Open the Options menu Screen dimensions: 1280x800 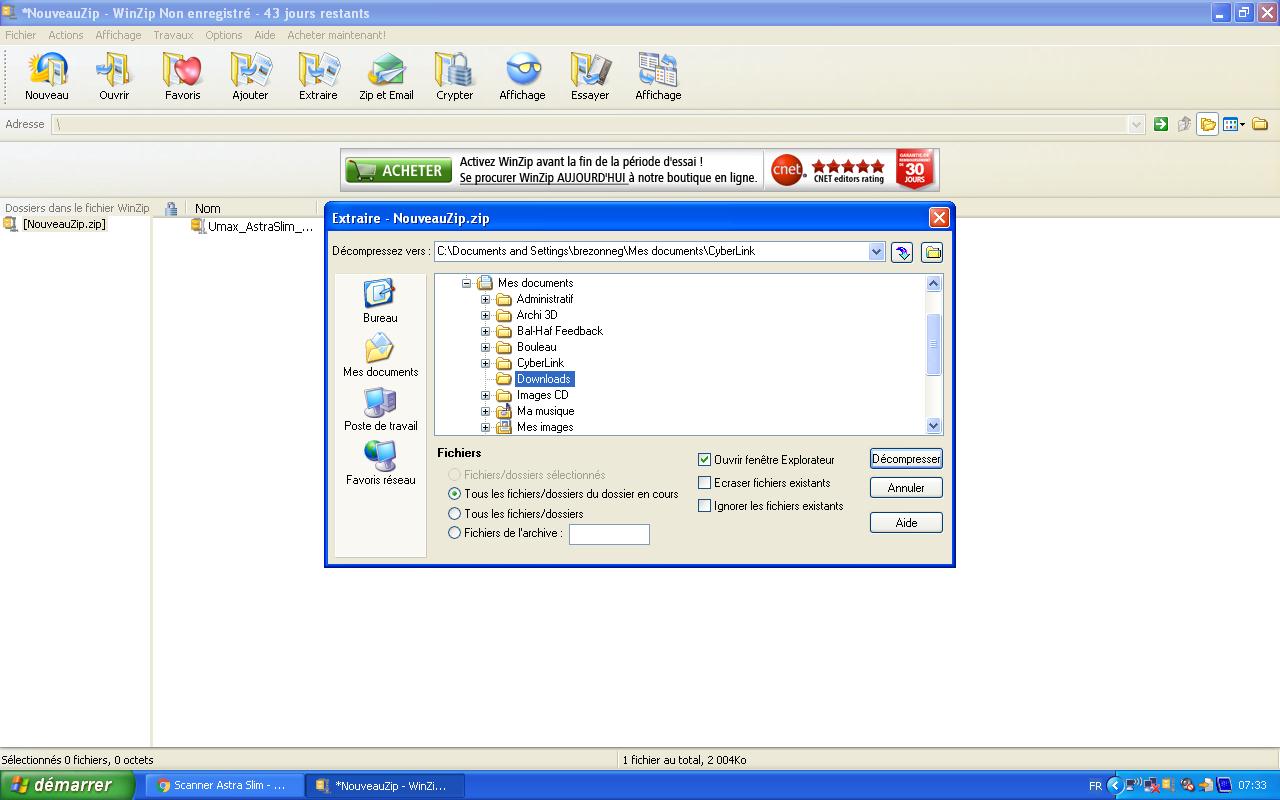tap(224, 35)
